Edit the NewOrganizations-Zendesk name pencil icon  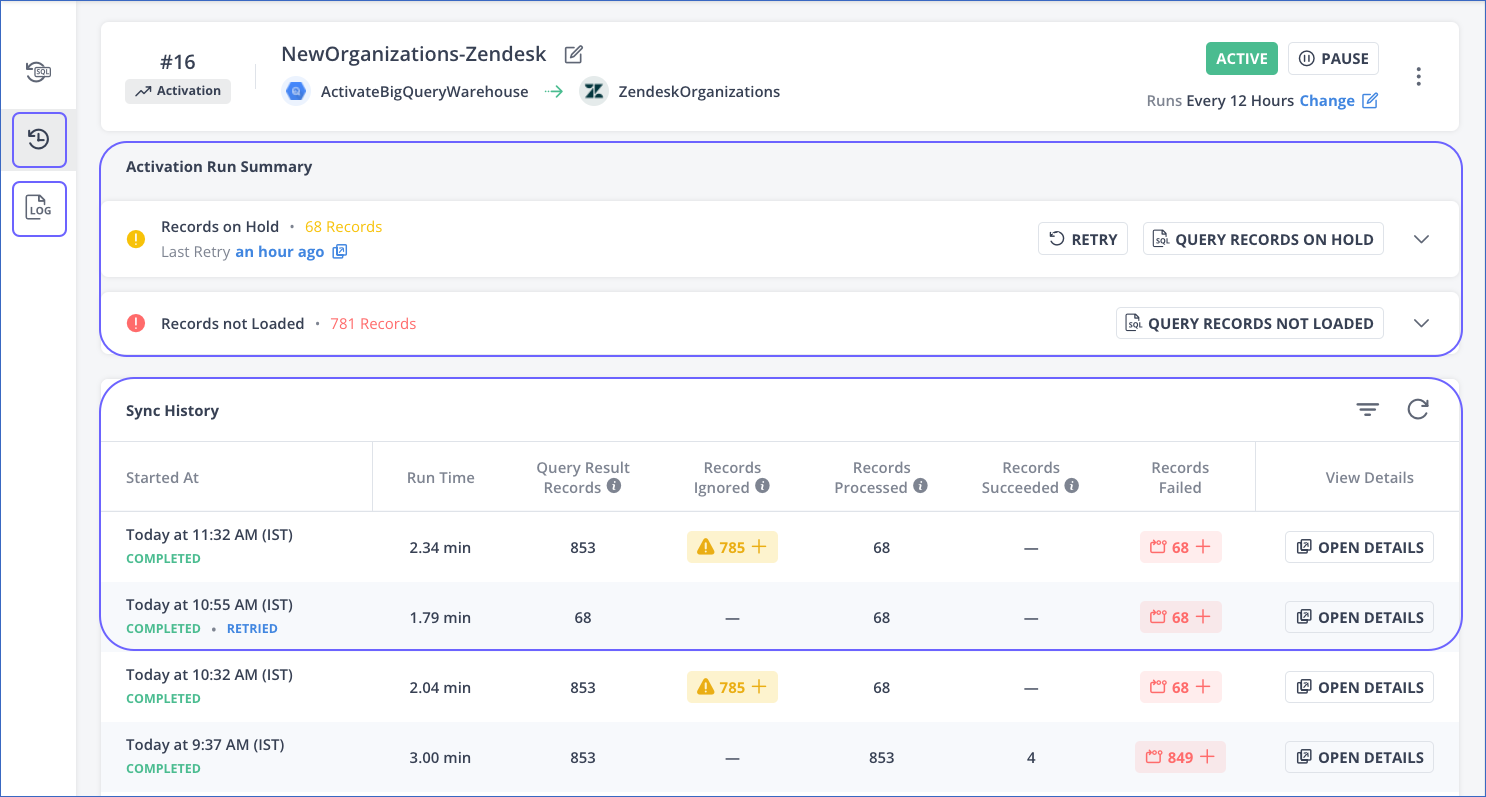pos(573,54)
